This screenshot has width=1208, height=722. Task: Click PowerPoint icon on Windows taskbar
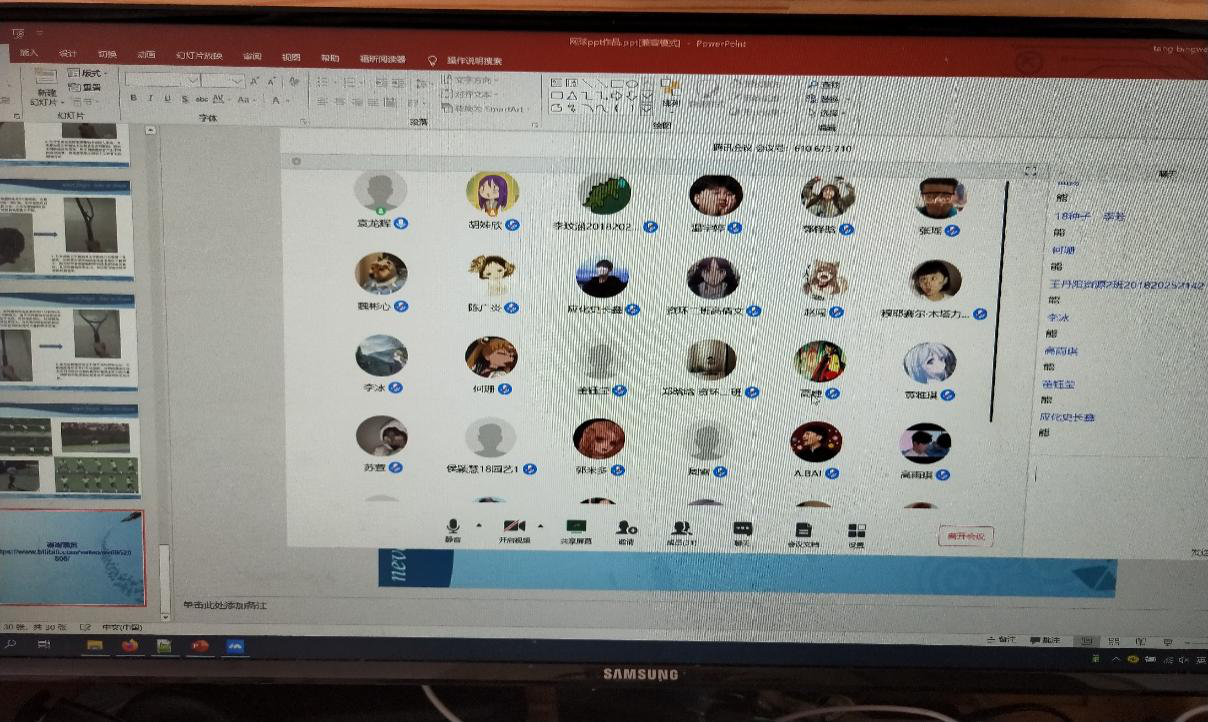click(199, 647)
